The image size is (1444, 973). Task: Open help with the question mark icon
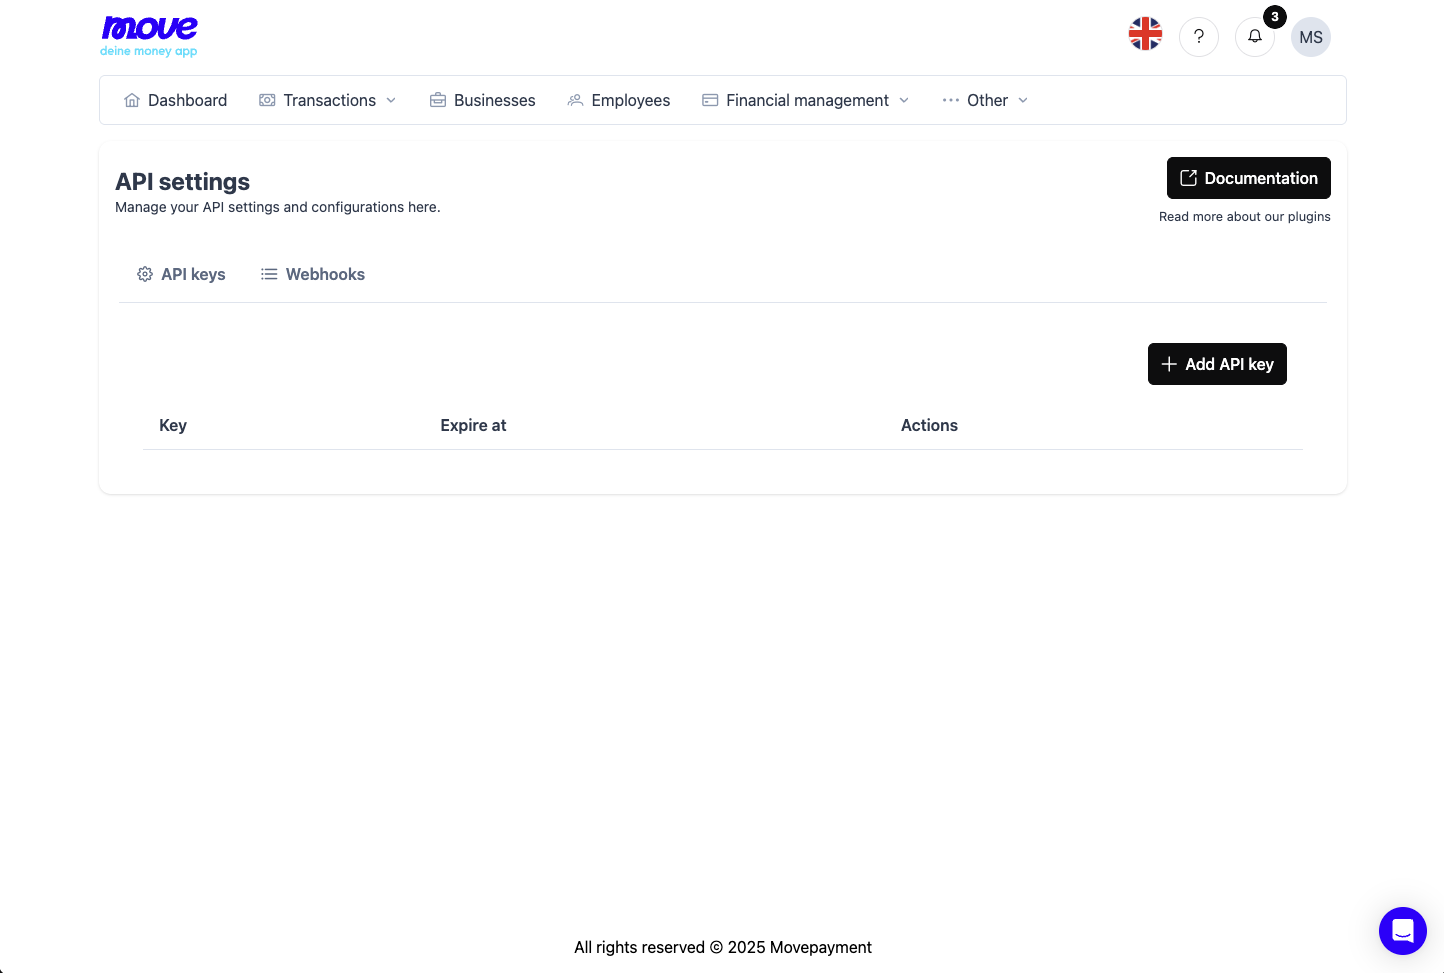(x=1199, y=37)
